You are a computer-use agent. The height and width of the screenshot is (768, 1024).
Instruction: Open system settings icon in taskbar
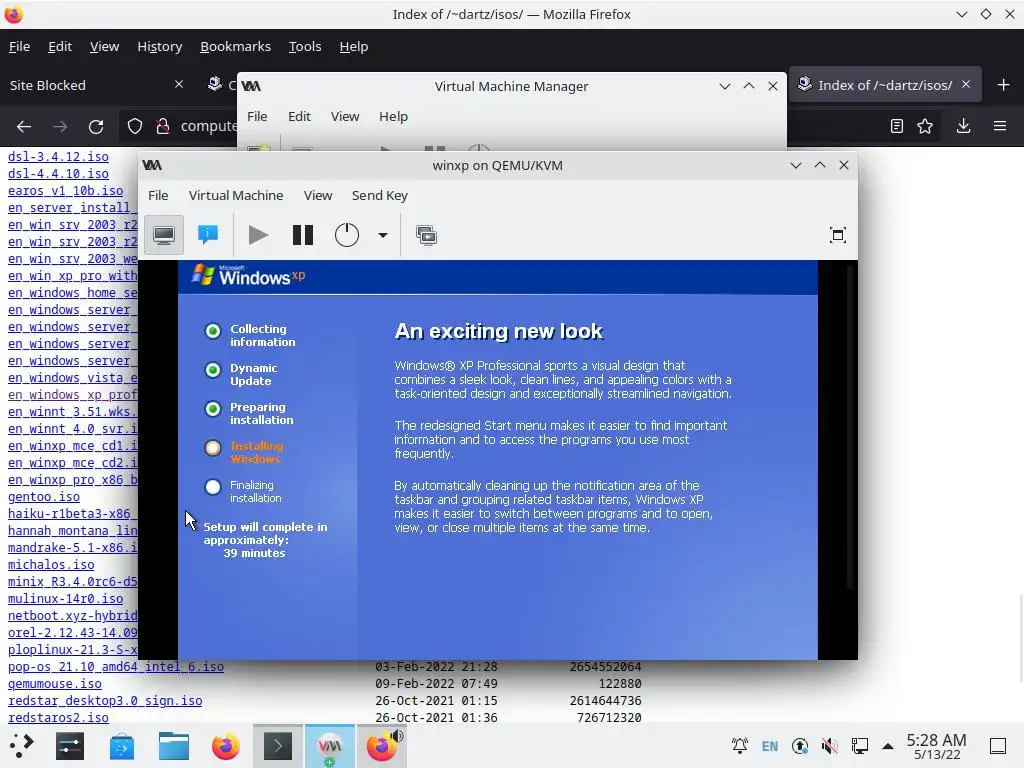click(x=70, y=746)
